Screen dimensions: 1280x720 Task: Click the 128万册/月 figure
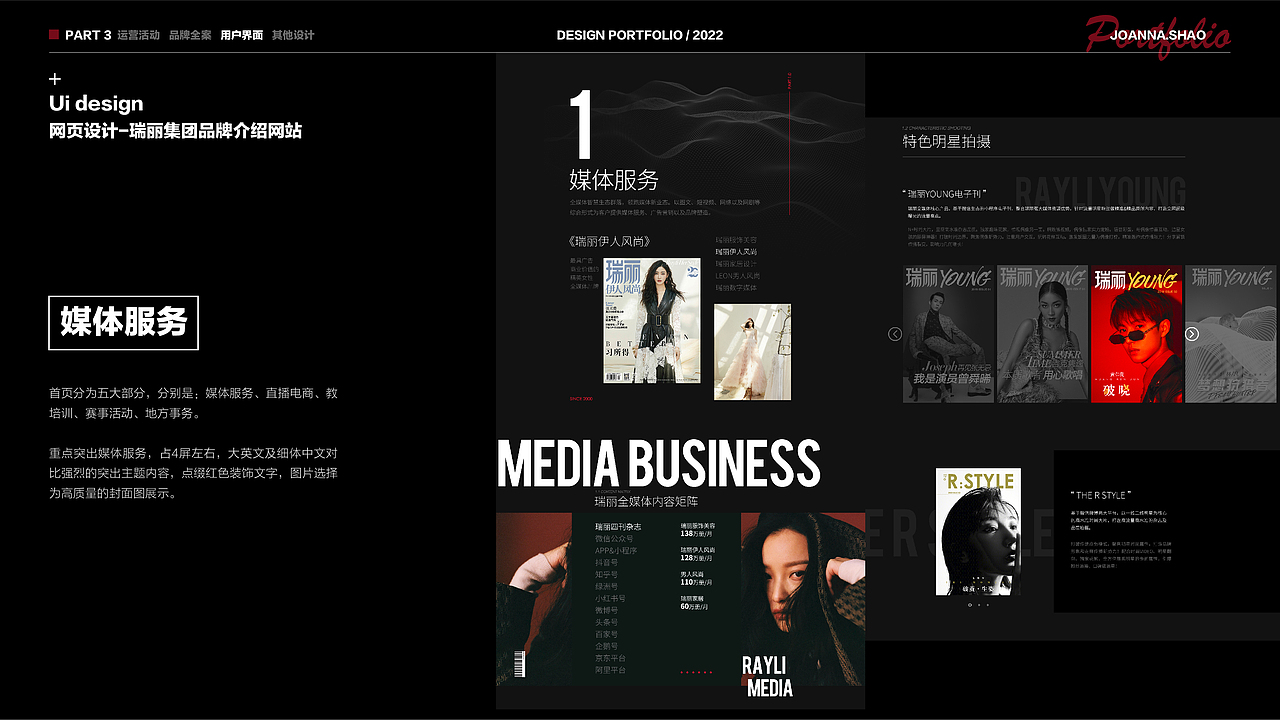coord(698,558)
